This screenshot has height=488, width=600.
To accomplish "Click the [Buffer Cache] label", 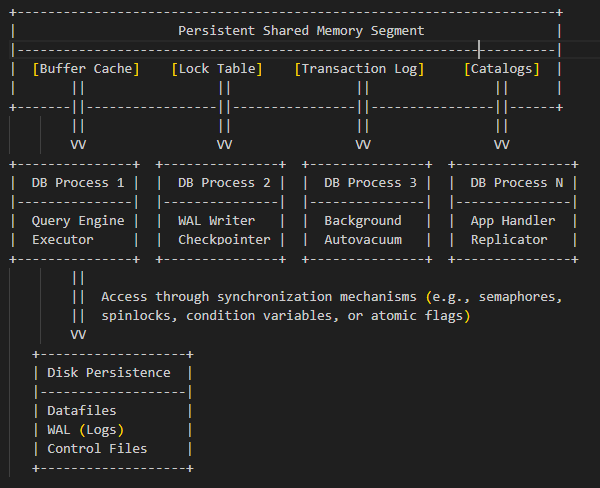I will click(86, 69).
